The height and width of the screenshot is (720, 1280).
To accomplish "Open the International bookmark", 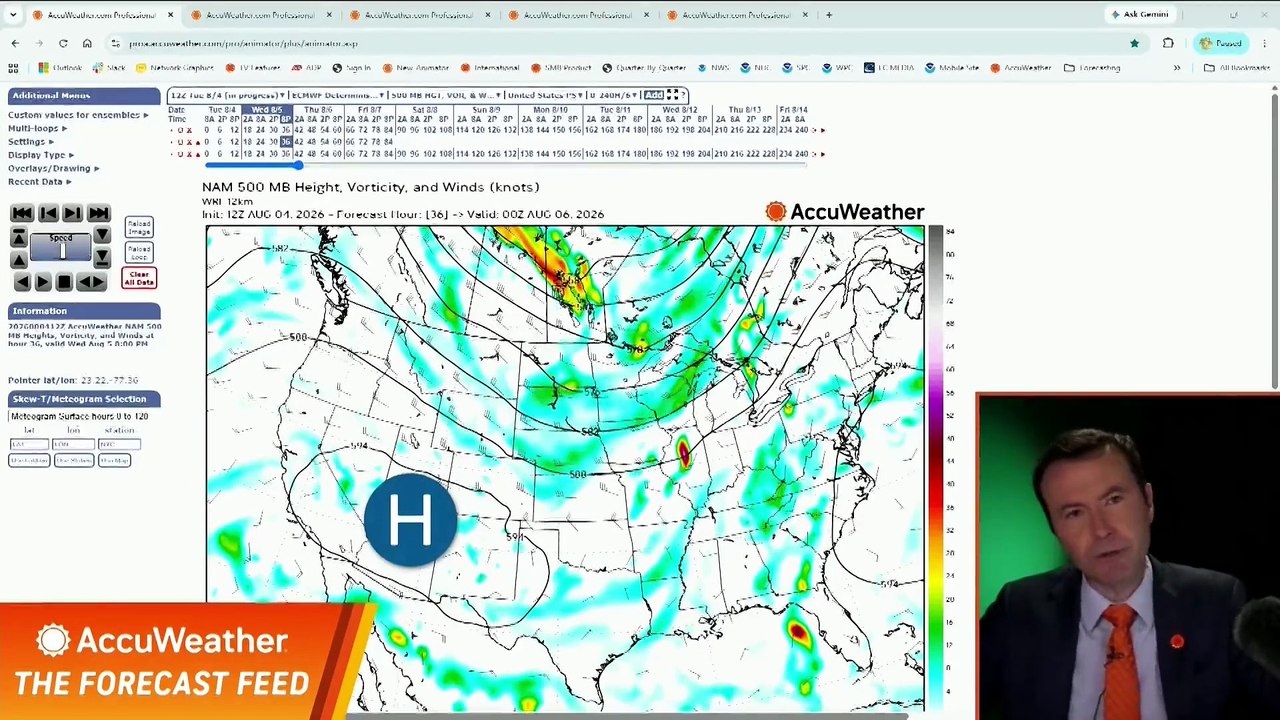I will pos(490,68).
